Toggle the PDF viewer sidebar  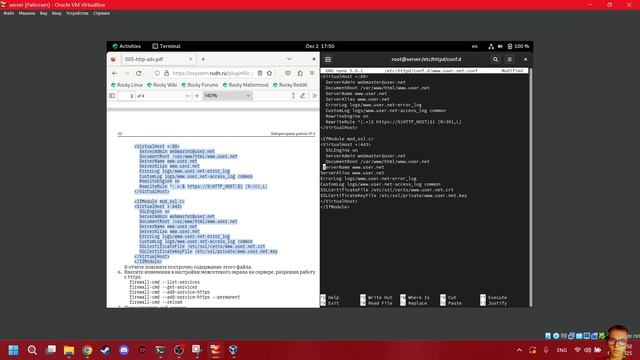[112, 96]
